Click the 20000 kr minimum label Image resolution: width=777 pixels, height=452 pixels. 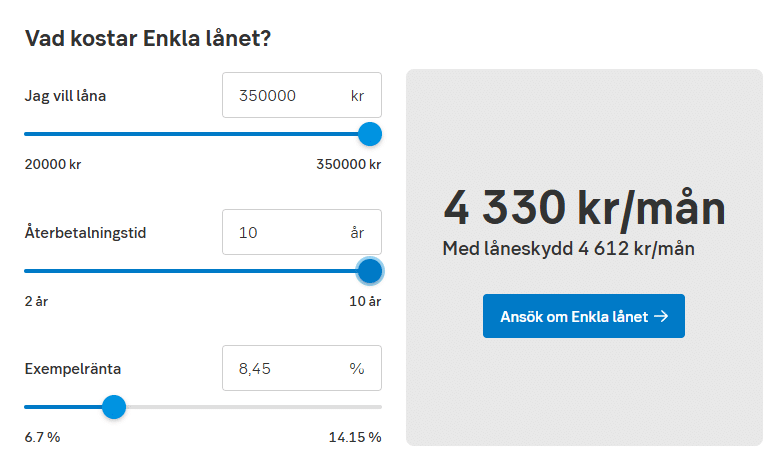click(x=53, y=164)
